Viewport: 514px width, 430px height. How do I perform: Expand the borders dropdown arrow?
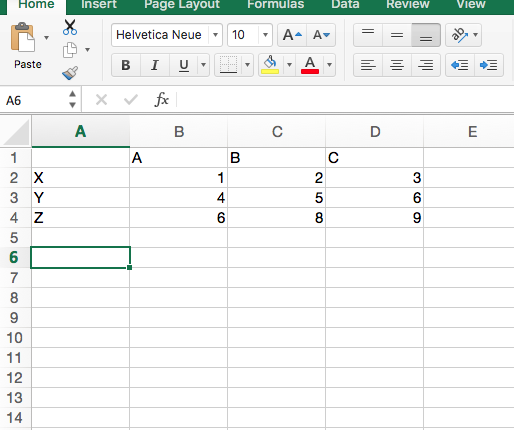[247, 65]
